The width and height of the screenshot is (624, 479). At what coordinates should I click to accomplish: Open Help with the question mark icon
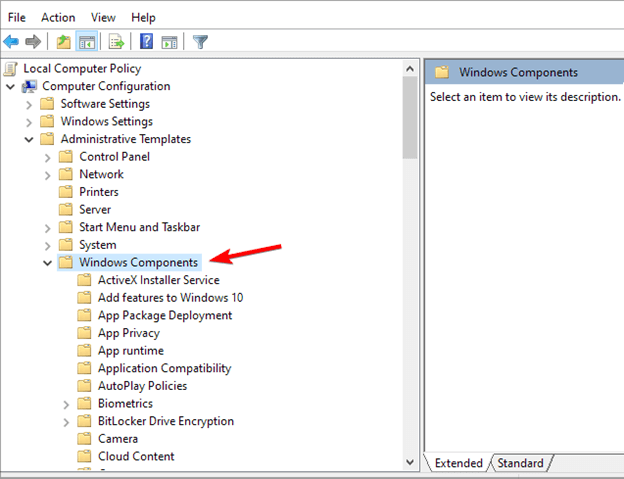147,41
